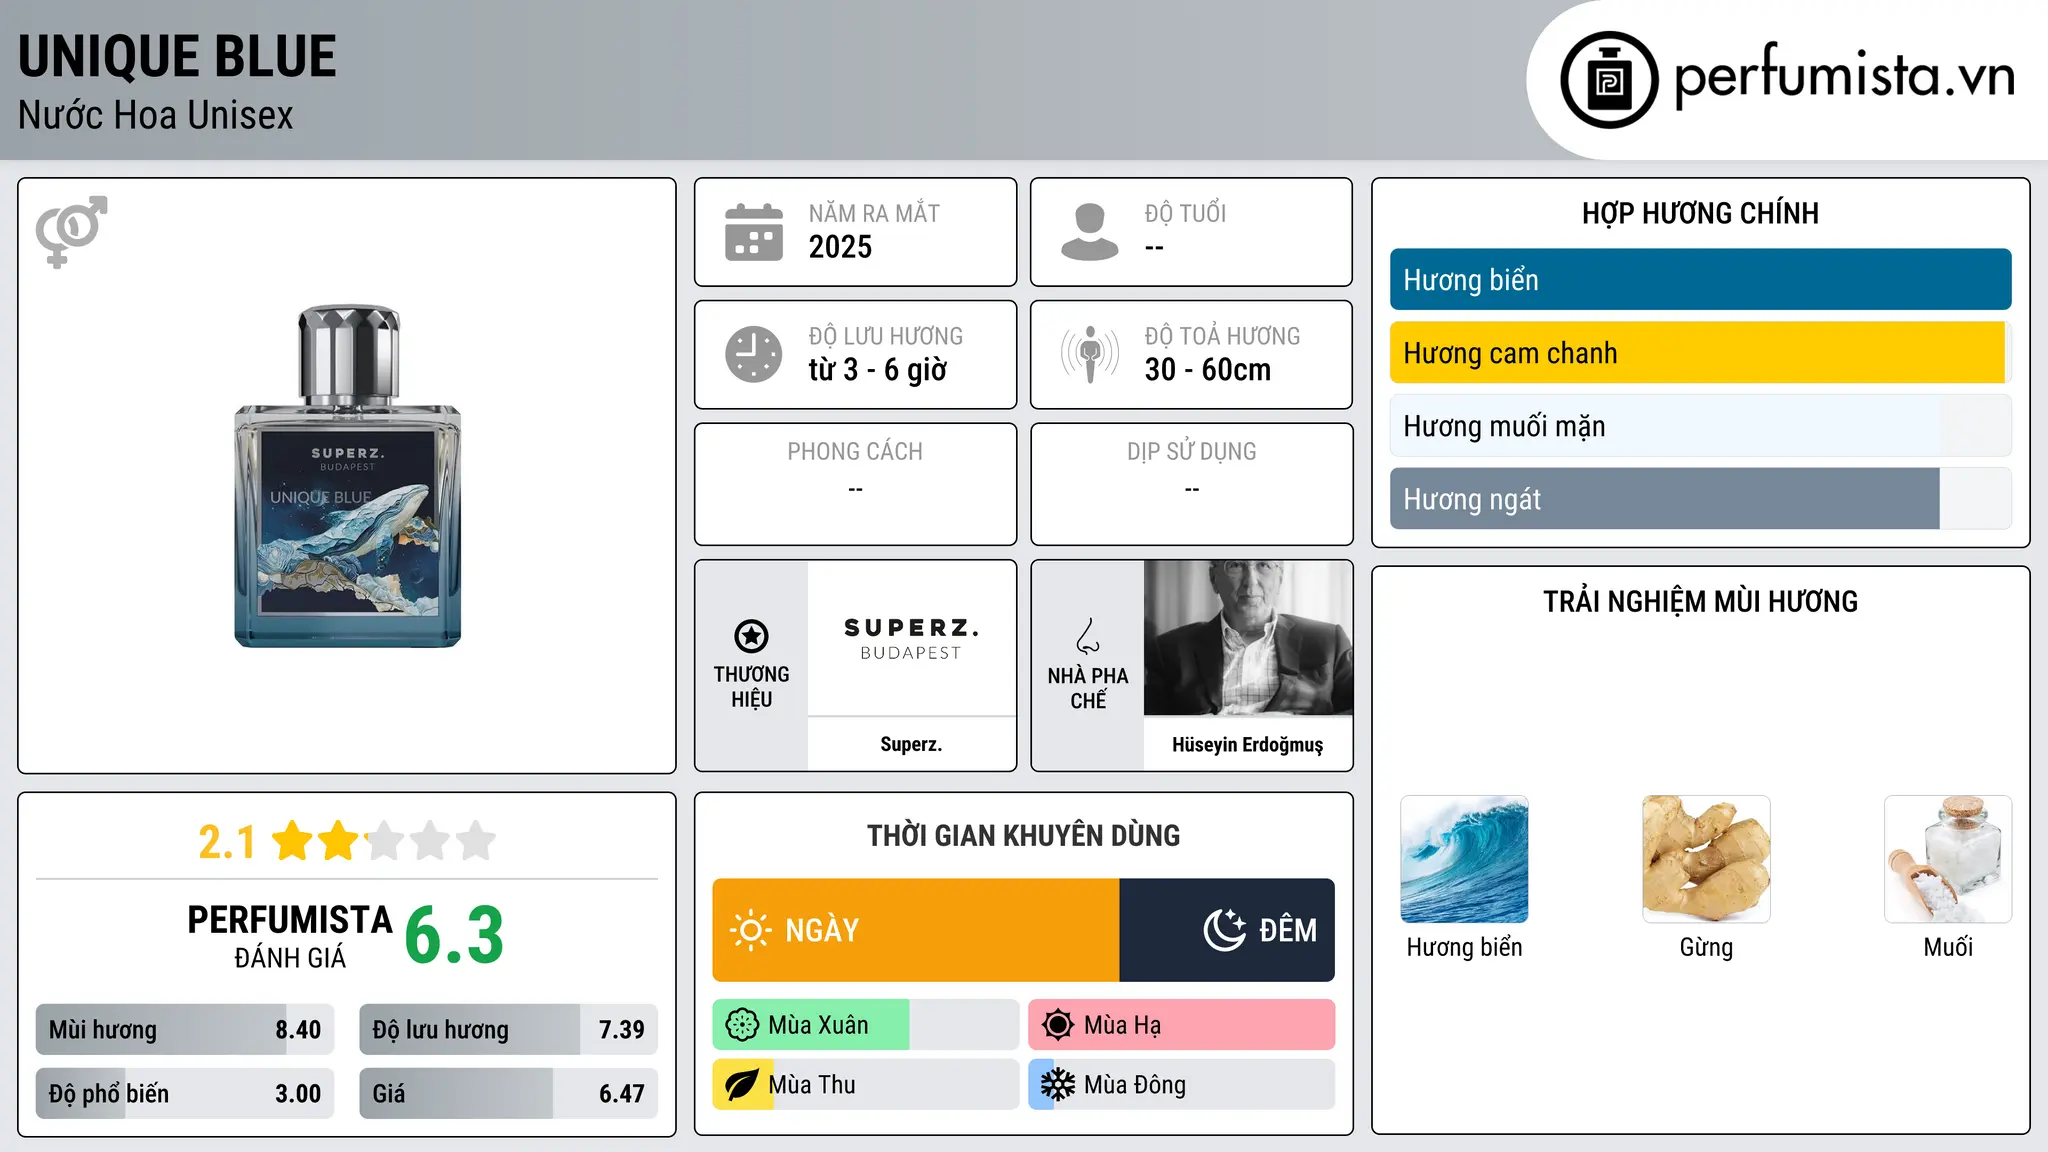Click the Hương muối mặn accord bar
Viewport: 2048px width, 1152px height.
click(1700, 426)
